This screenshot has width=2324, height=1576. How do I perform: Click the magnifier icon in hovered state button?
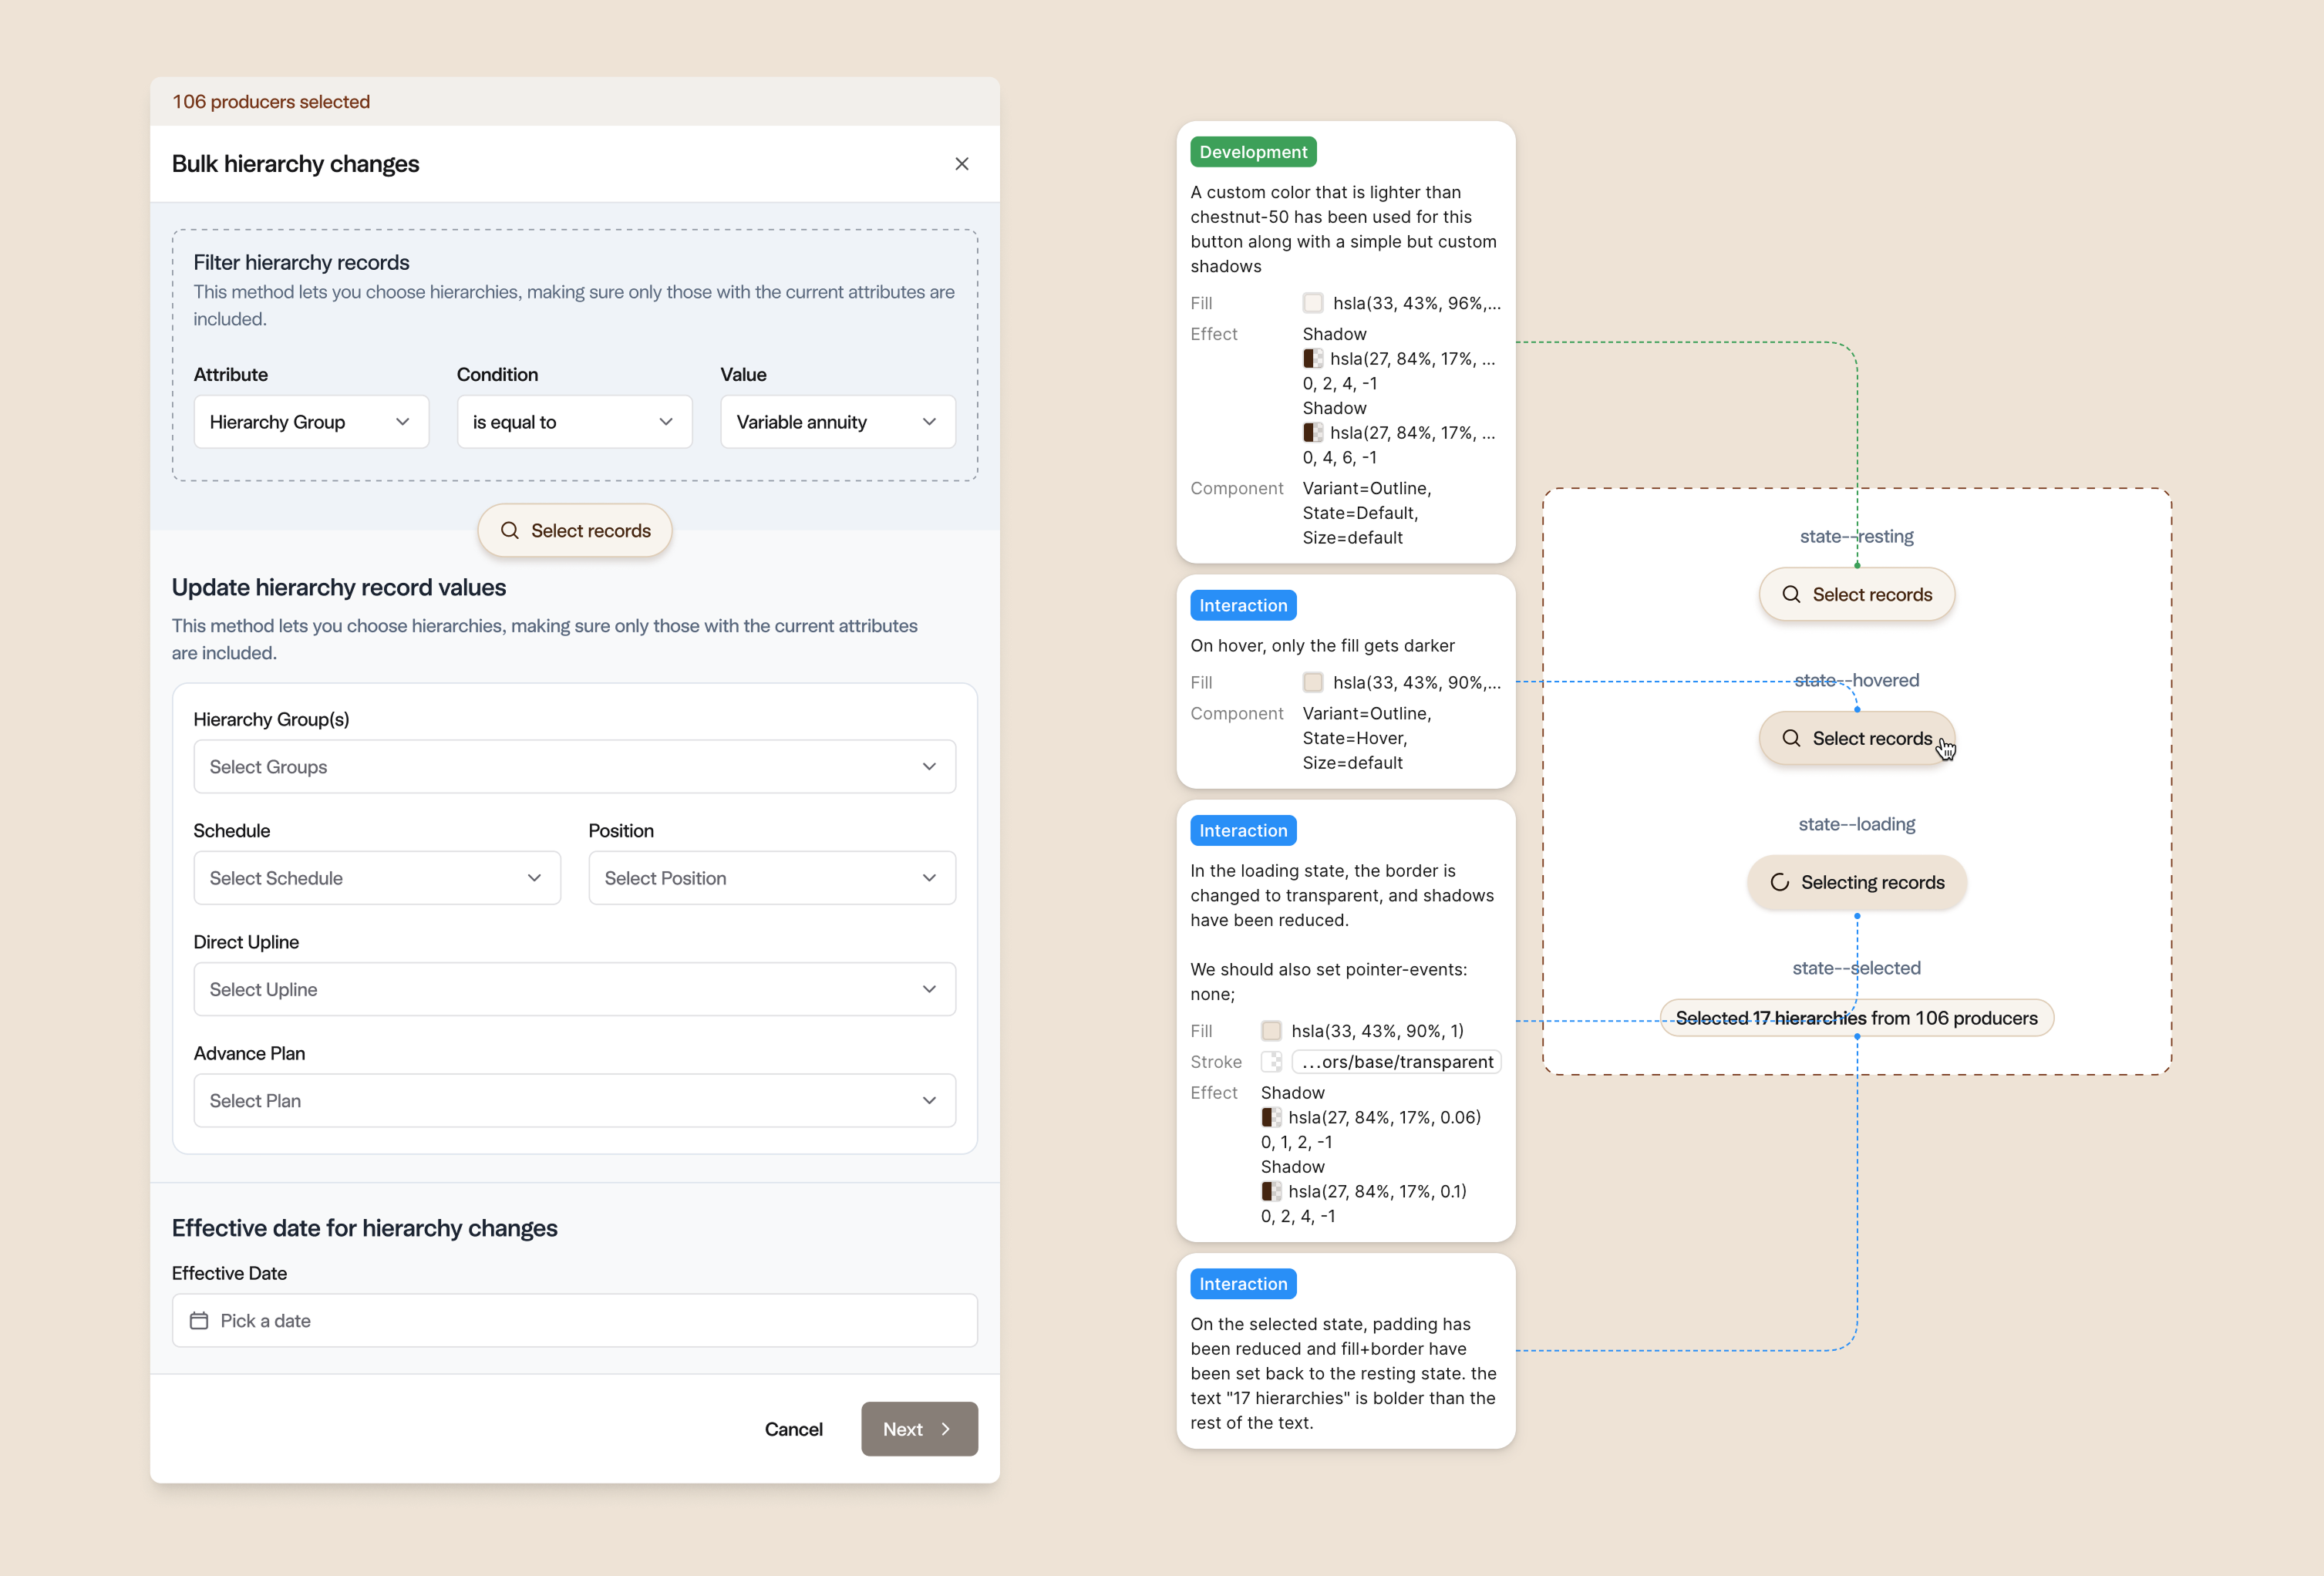click(1791, 739)
